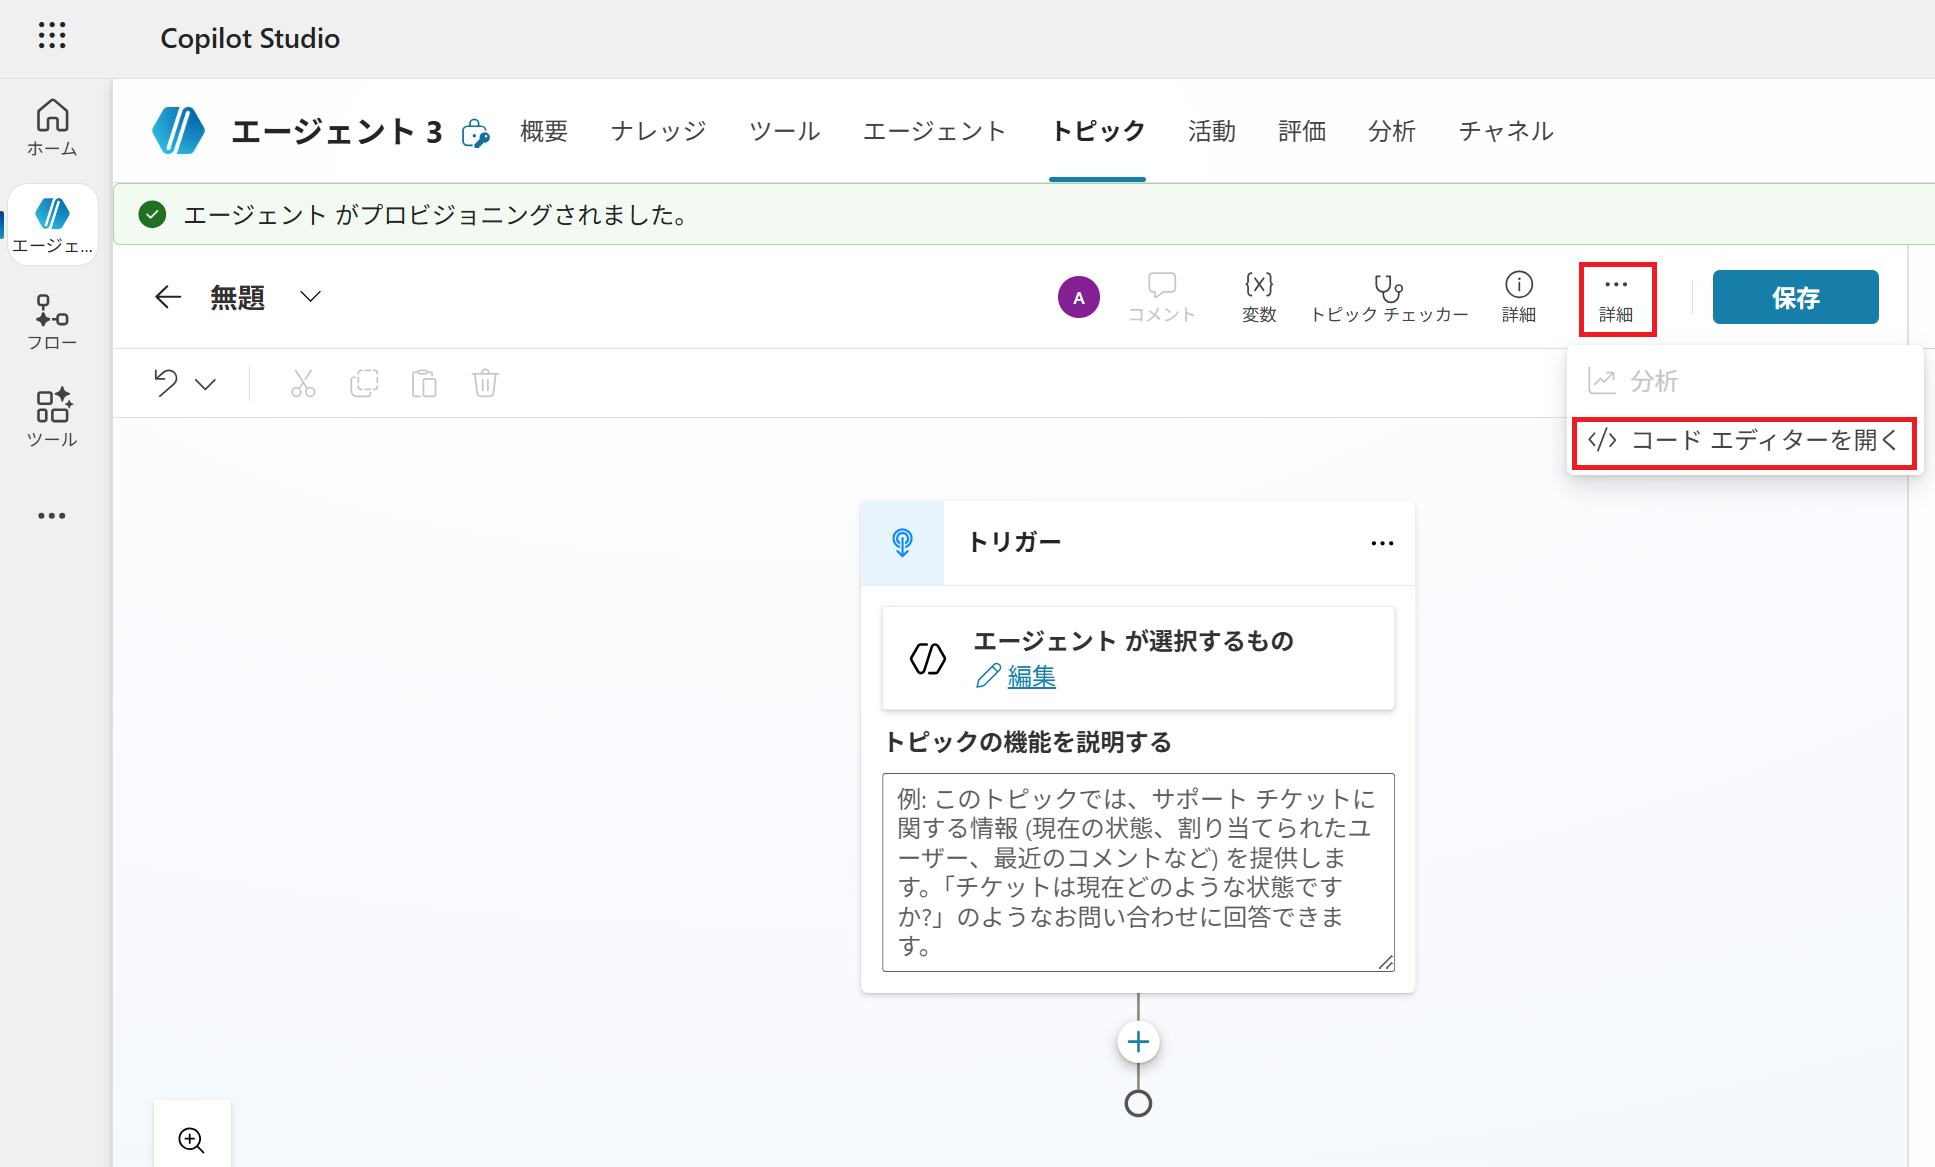Screen dimensions: 1935x1167
Task: Click the zoom-in magnifier icon
Action: pyautogui.click(x=191, y=1139)
